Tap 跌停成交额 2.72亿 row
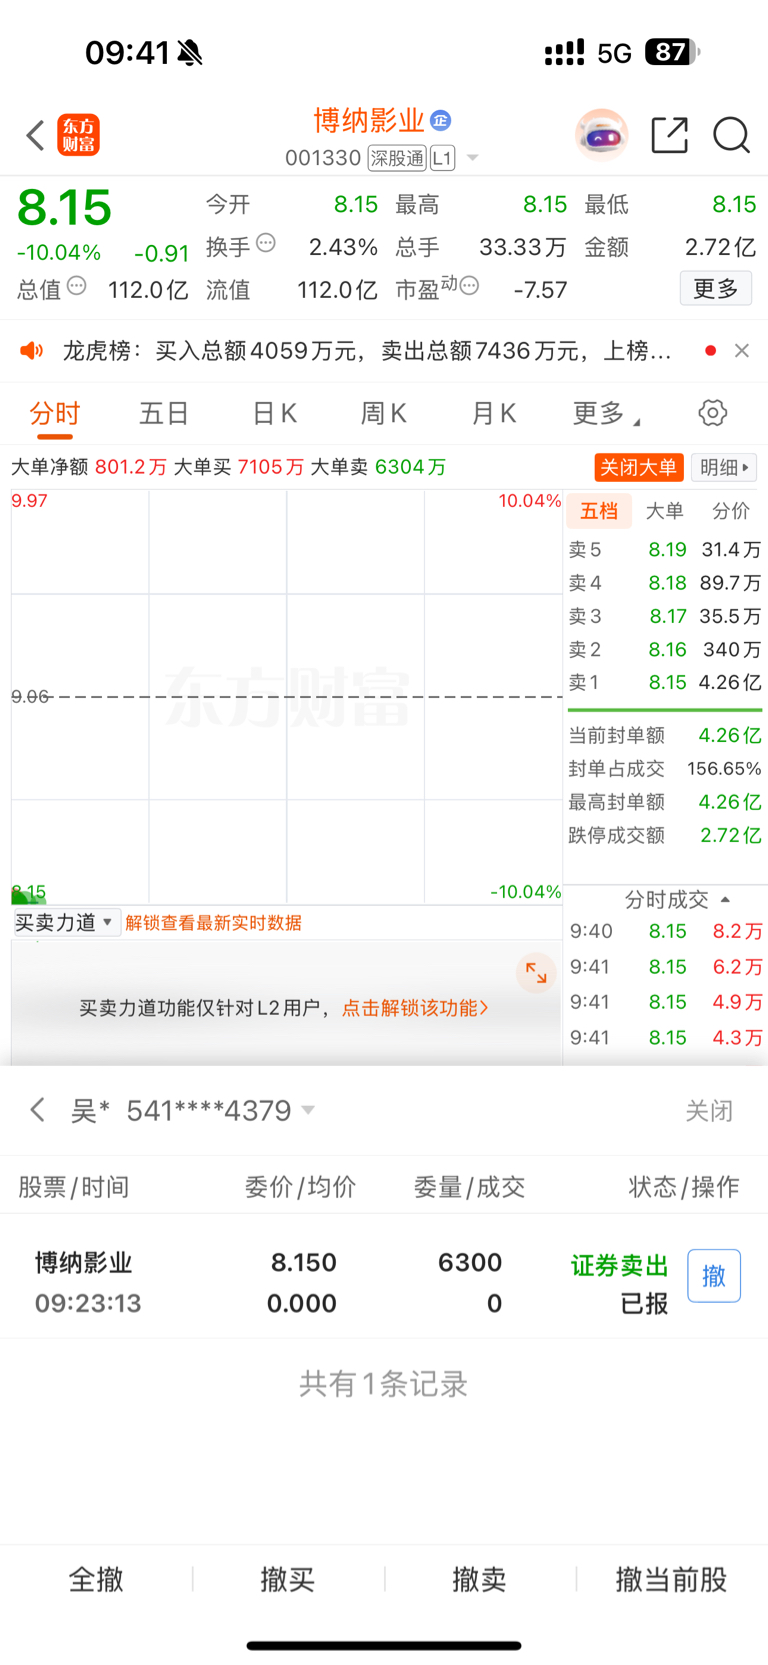768x1665 pixels. point(665,835)
